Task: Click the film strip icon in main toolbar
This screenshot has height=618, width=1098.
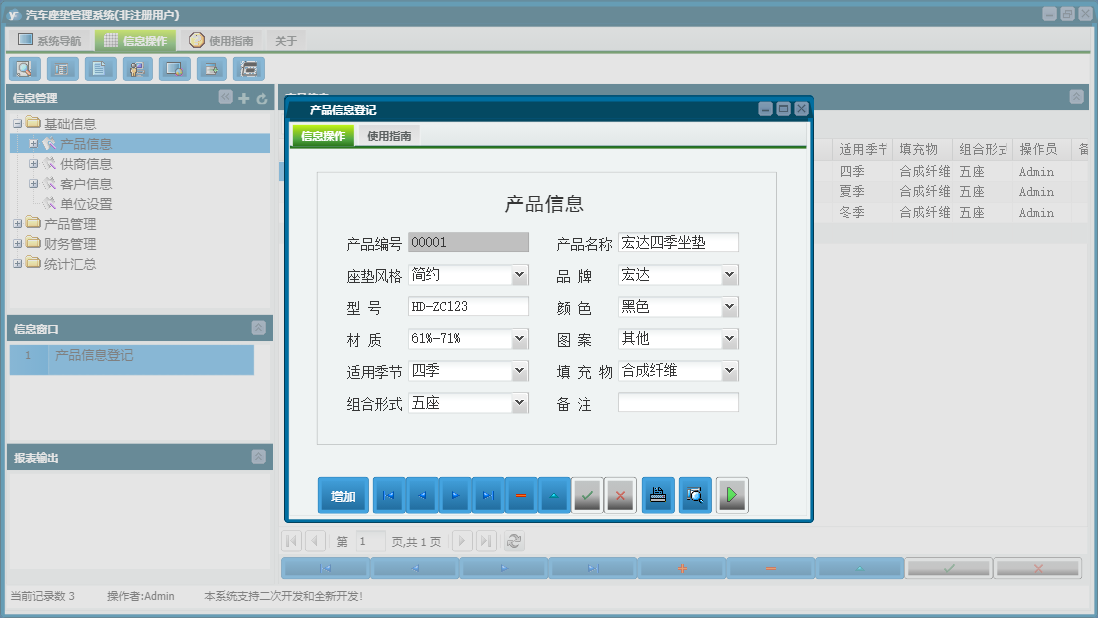Action: pyautogui.click(x=249, y=69)
